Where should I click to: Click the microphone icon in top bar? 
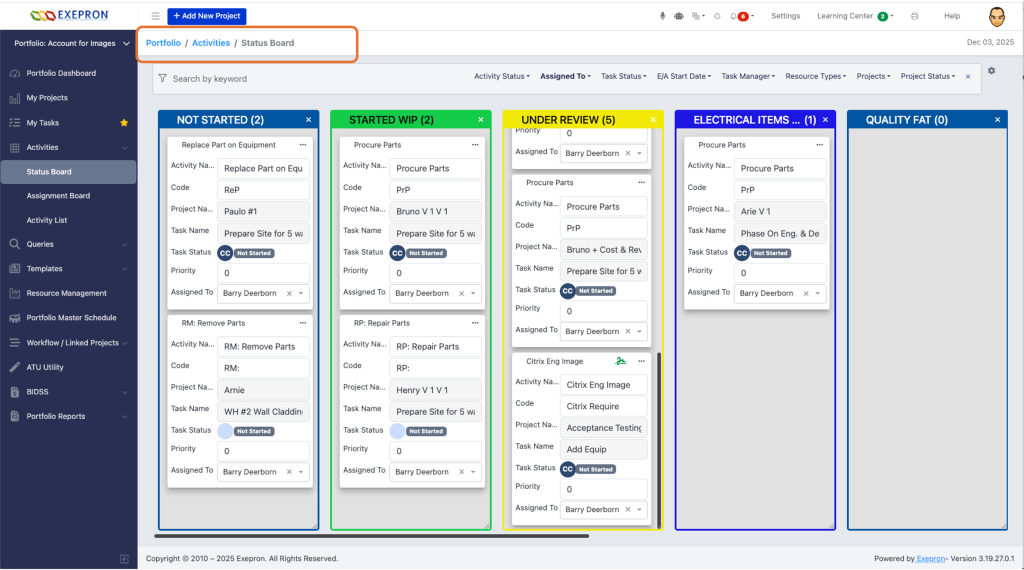coord(662,16)
